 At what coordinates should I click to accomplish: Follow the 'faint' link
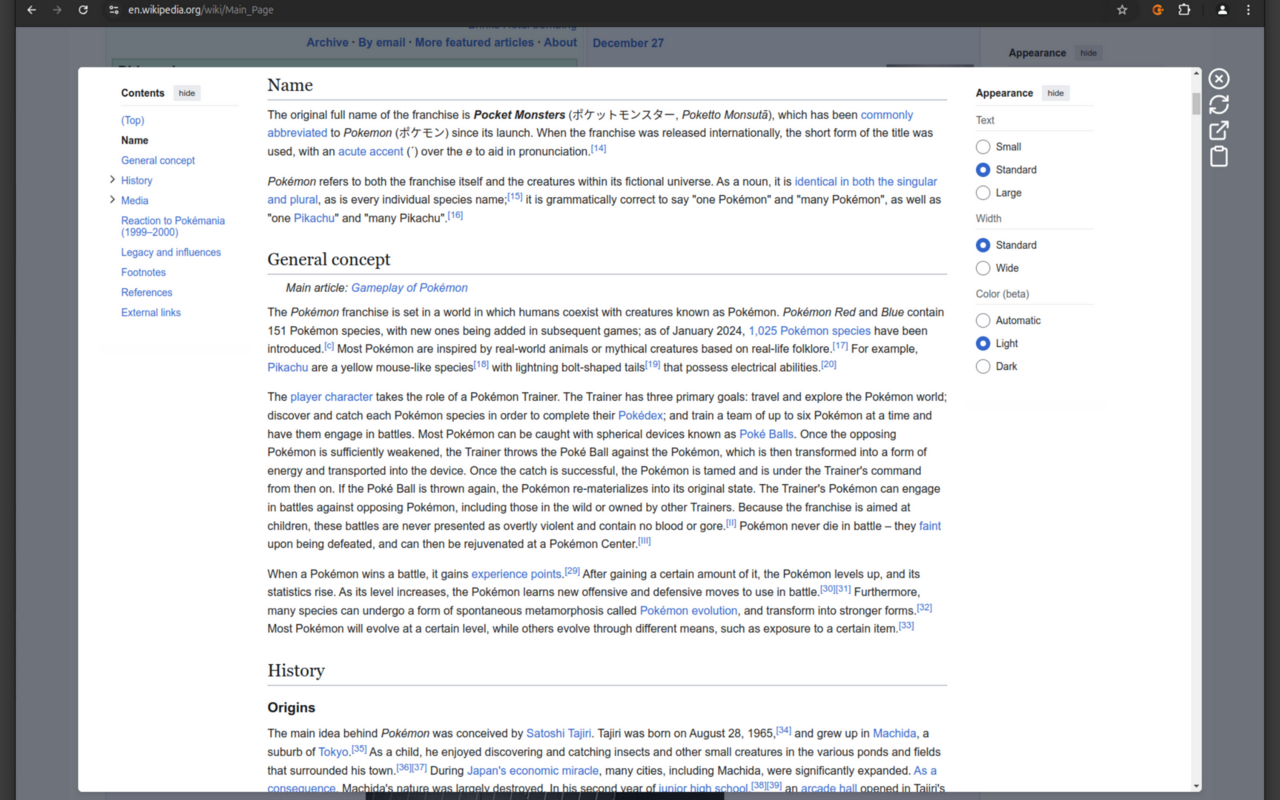click(930, 526)
